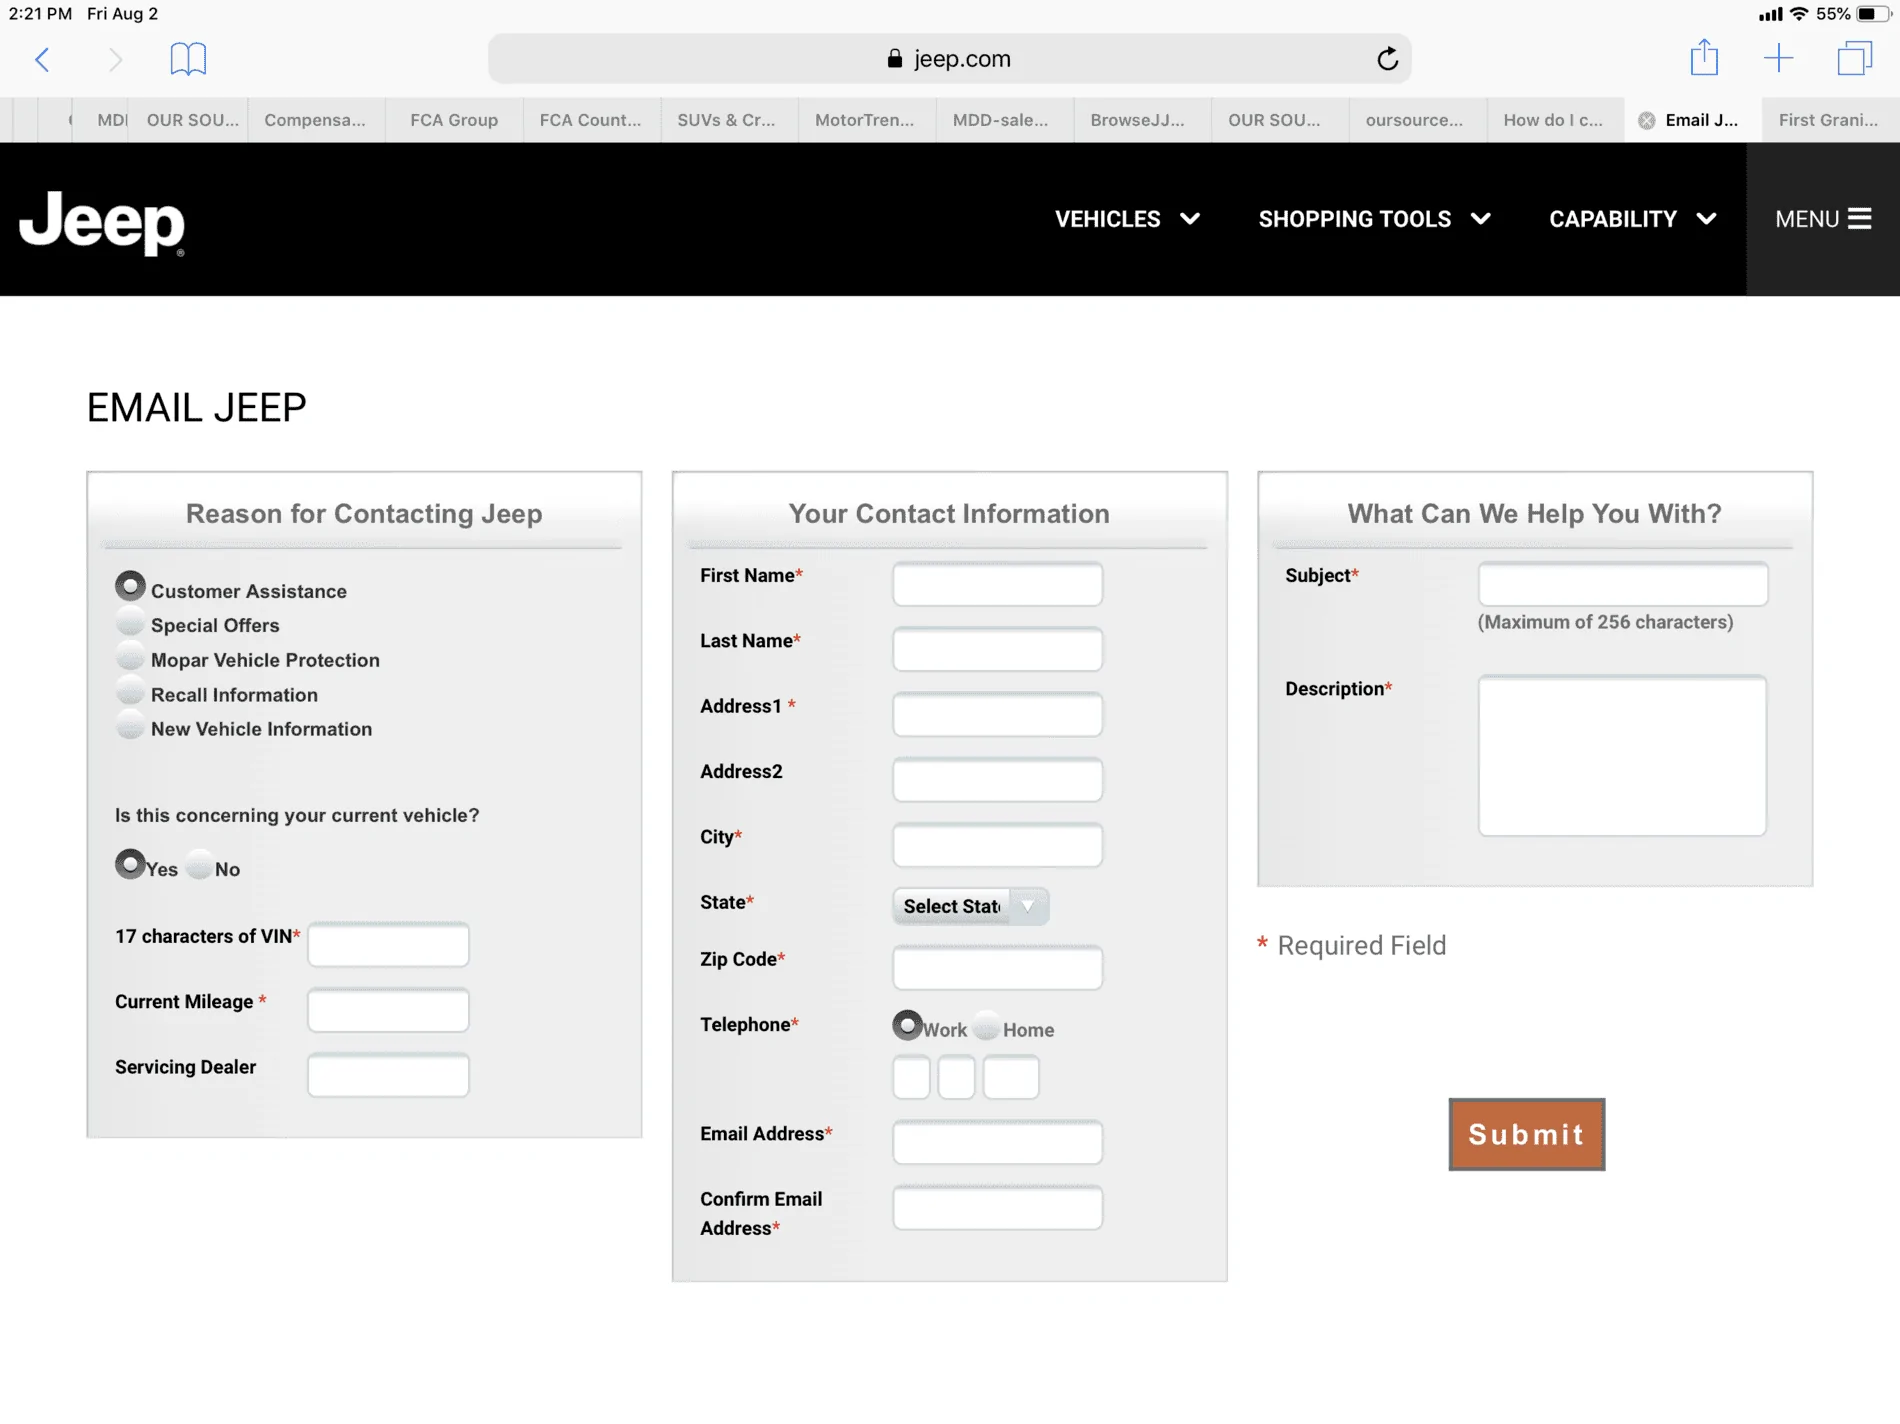
Task: Select Yes for current vehicle
Action: point(130,864)
